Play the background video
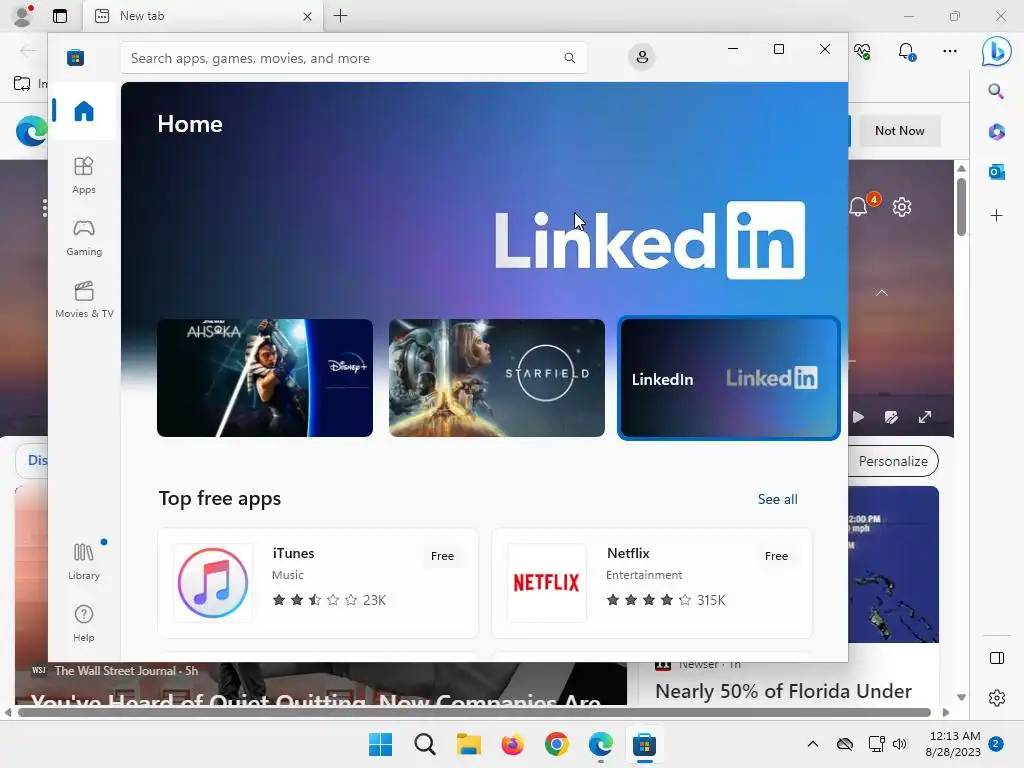1024x768 pixels. click(x=858, y=417)
